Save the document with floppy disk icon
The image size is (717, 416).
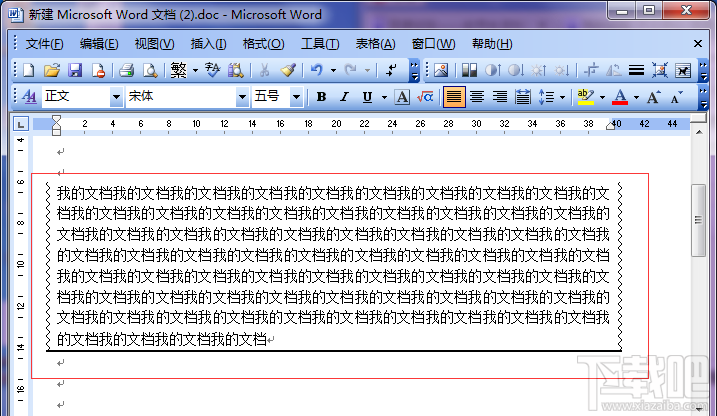[75, 70]
